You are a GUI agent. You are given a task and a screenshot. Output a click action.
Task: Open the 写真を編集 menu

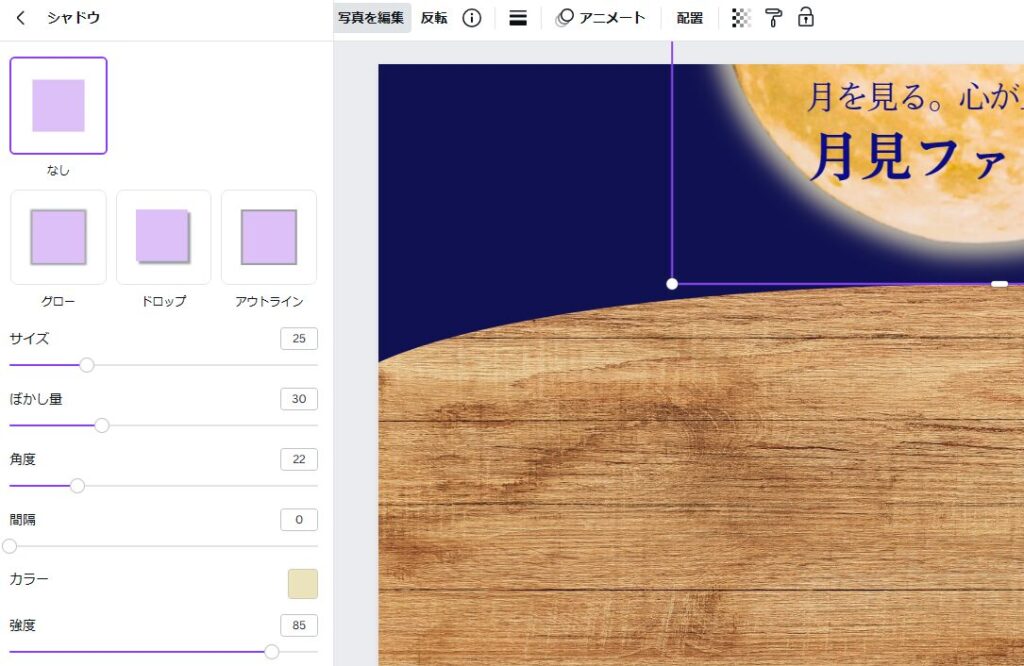tap(371, 18)
